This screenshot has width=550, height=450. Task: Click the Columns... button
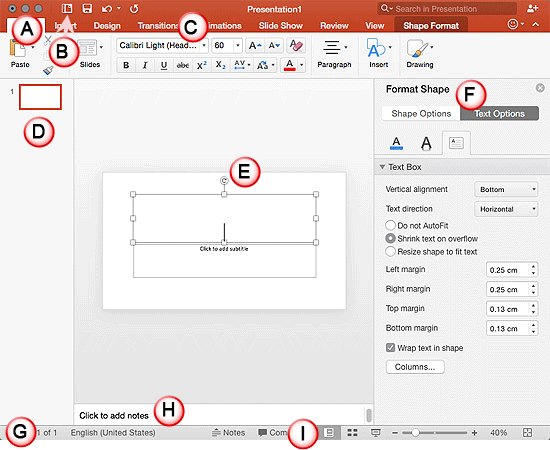(x=415, y=367)
